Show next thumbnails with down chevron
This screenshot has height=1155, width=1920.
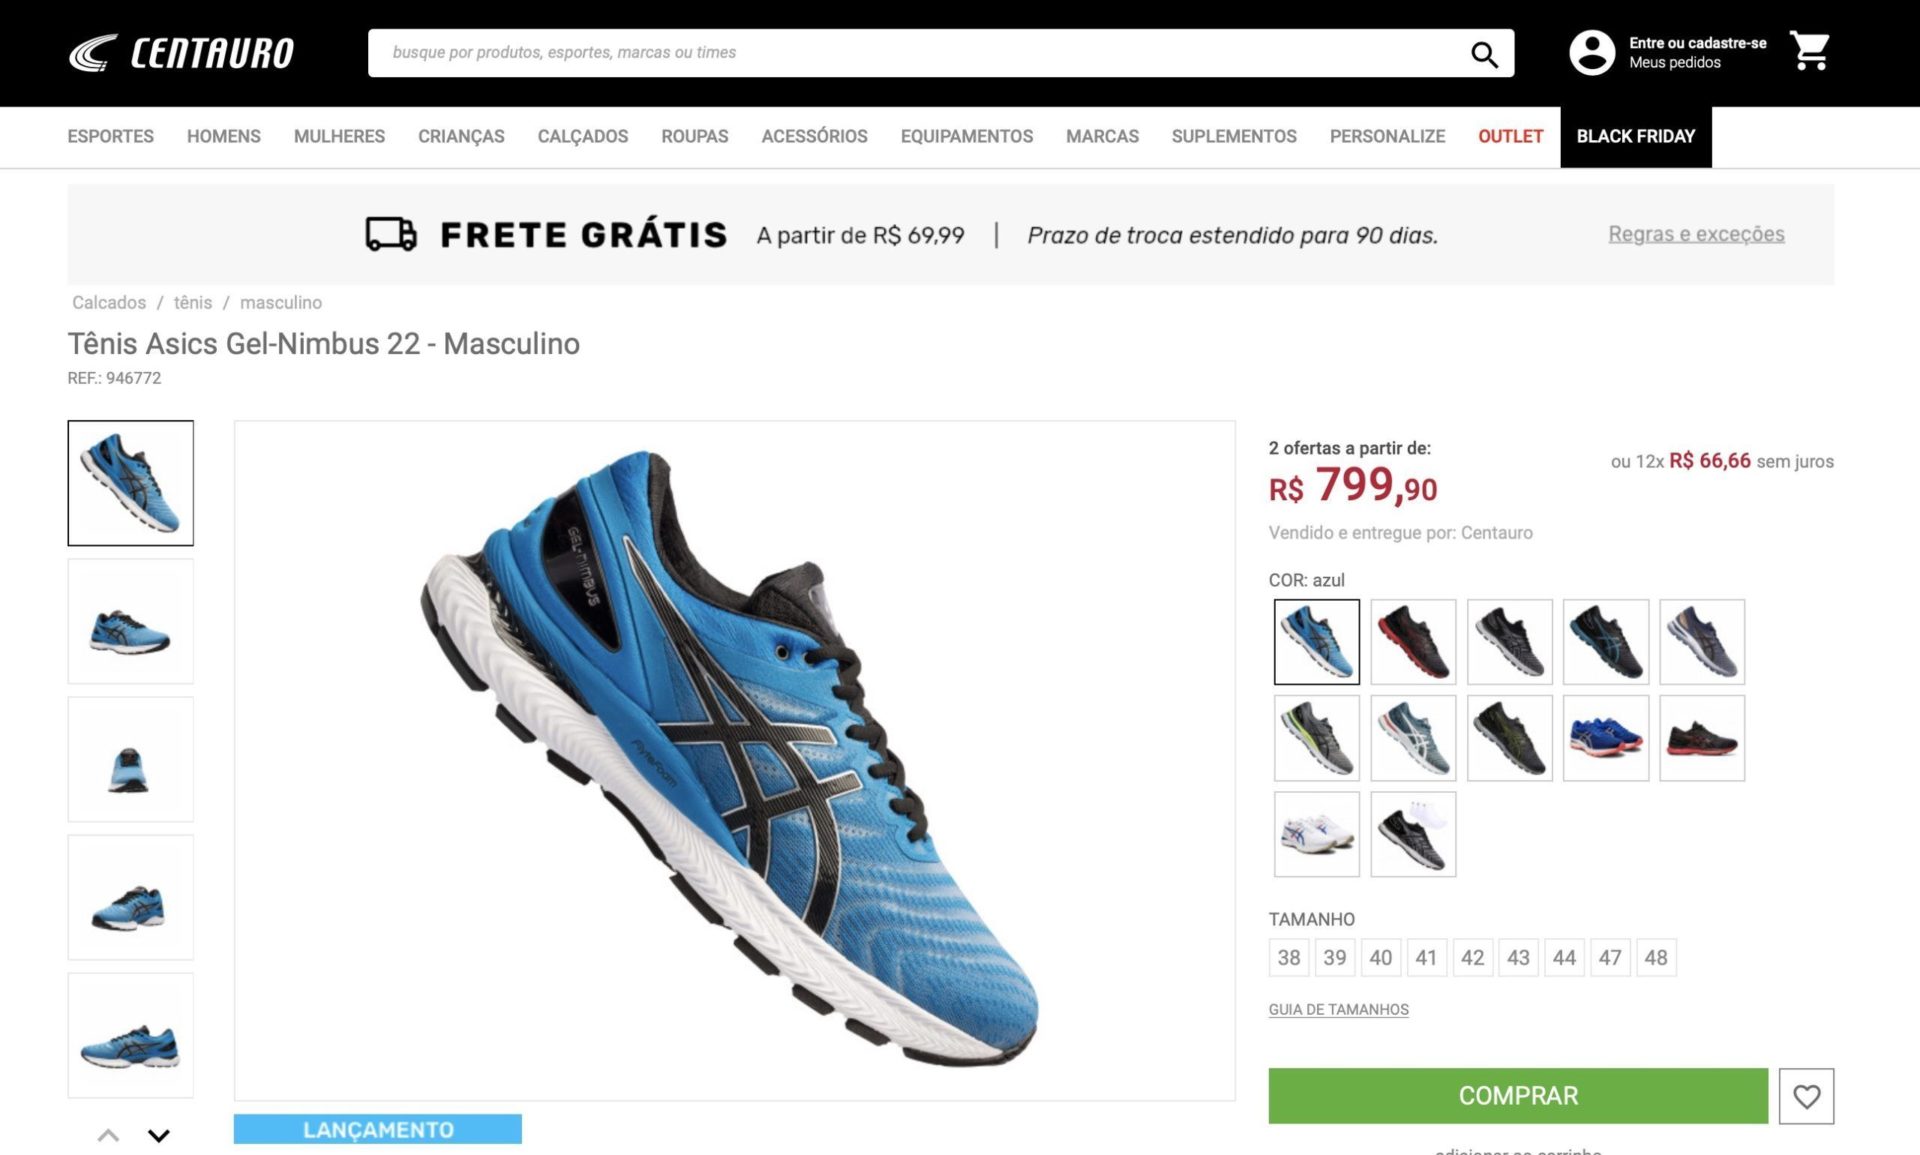pyautogui.click(x=159, y=1135)
